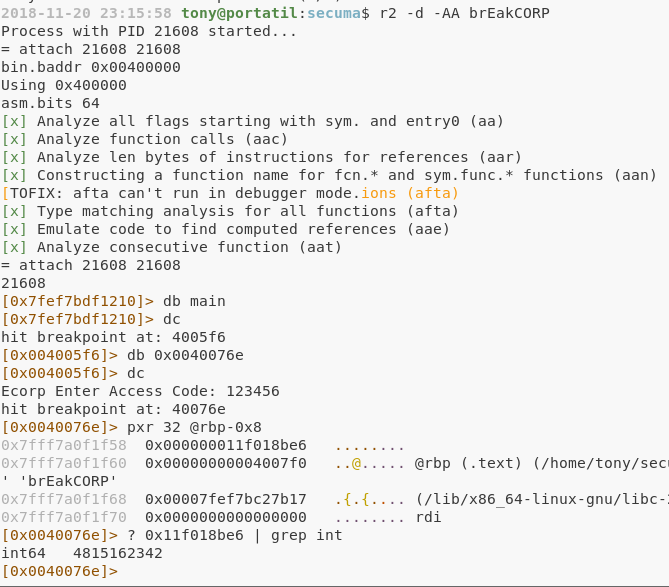The image size is (669, 587).
Task: Click the tony@portatil username in prompt
Action: pyautogui.click(x=239, y=13)
